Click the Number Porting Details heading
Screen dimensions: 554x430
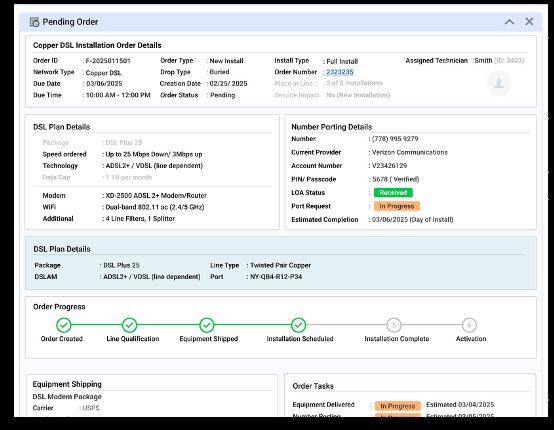(331, 127)
